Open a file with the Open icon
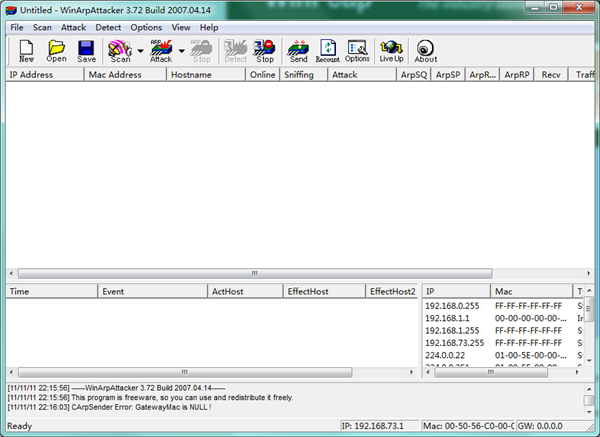 coord(56,51)
